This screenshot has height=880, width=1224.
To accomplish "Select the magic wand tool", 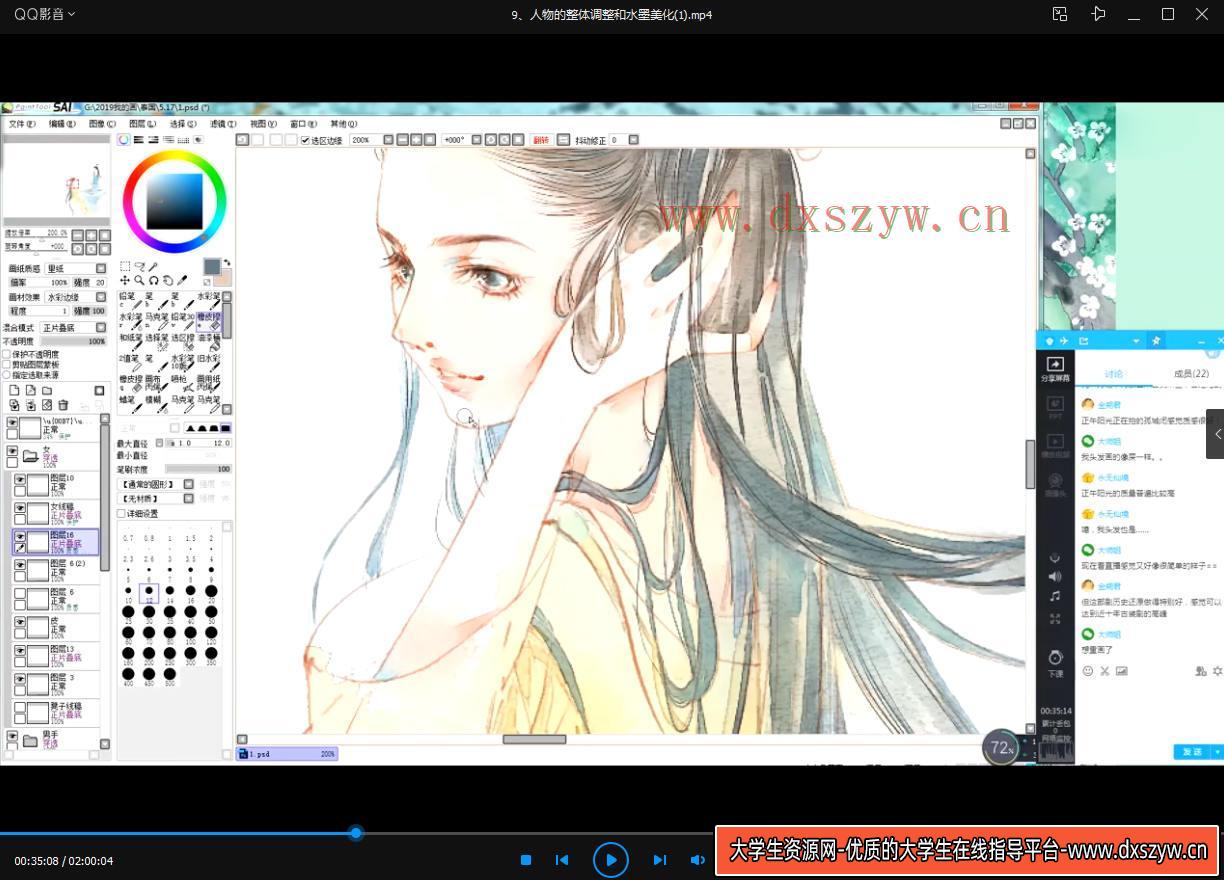I will pyautogui.click(x=153, y=266).
